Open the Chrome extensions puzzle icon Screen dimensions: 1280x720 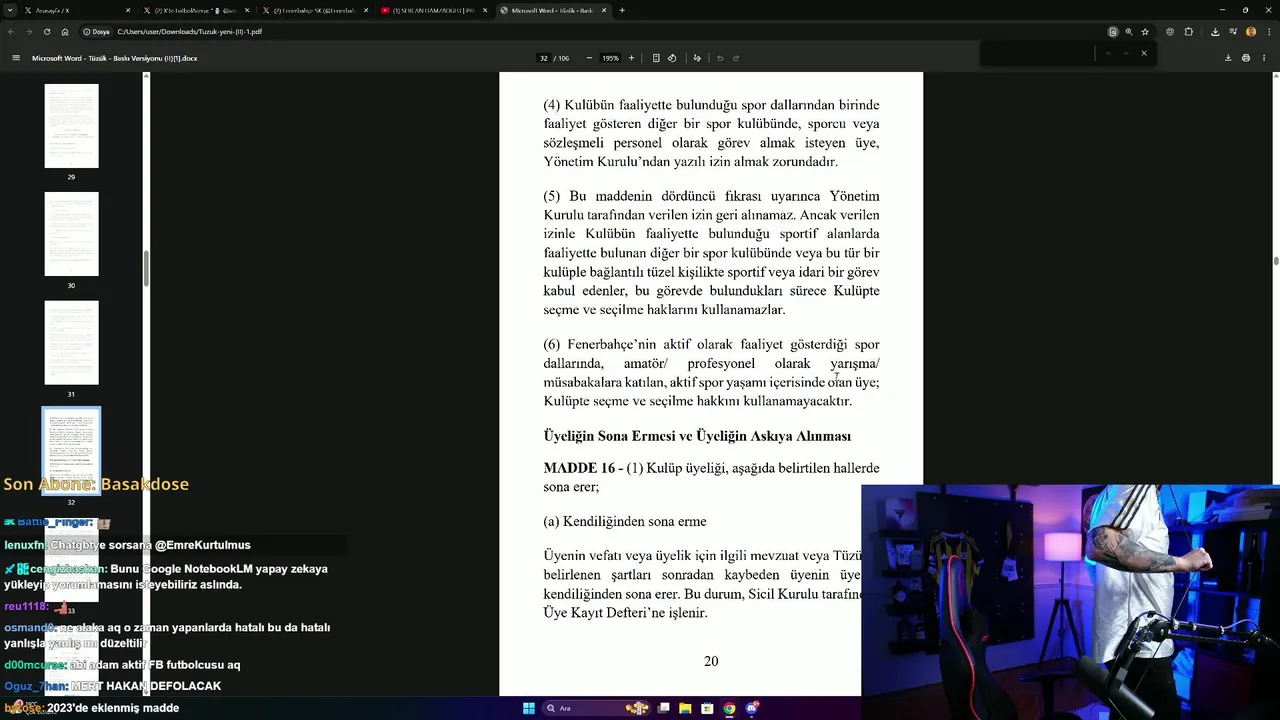pos(1188,32)
